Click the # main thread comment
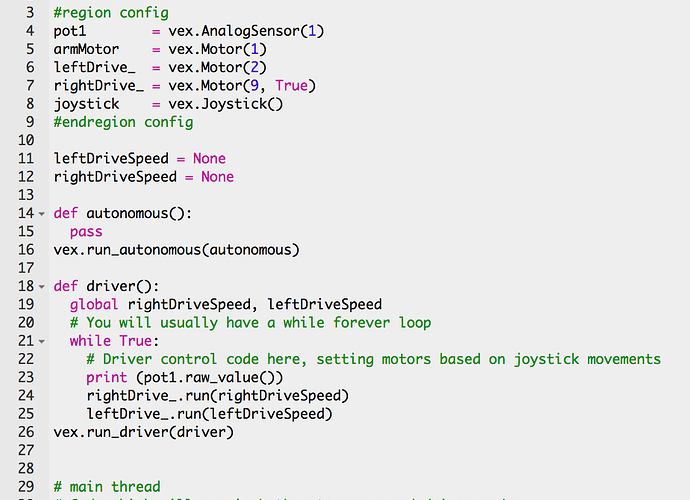The height and width of the screenshot is (500, 690). pyautogui.click(x=107, y=486)
